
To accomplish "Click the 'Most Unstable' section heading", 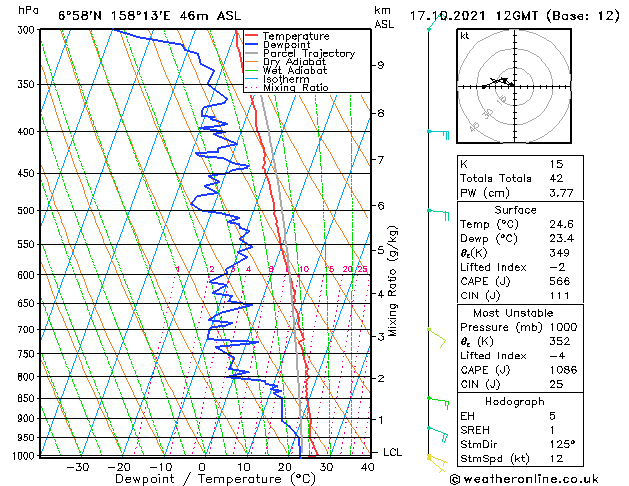I will (513, 313).
